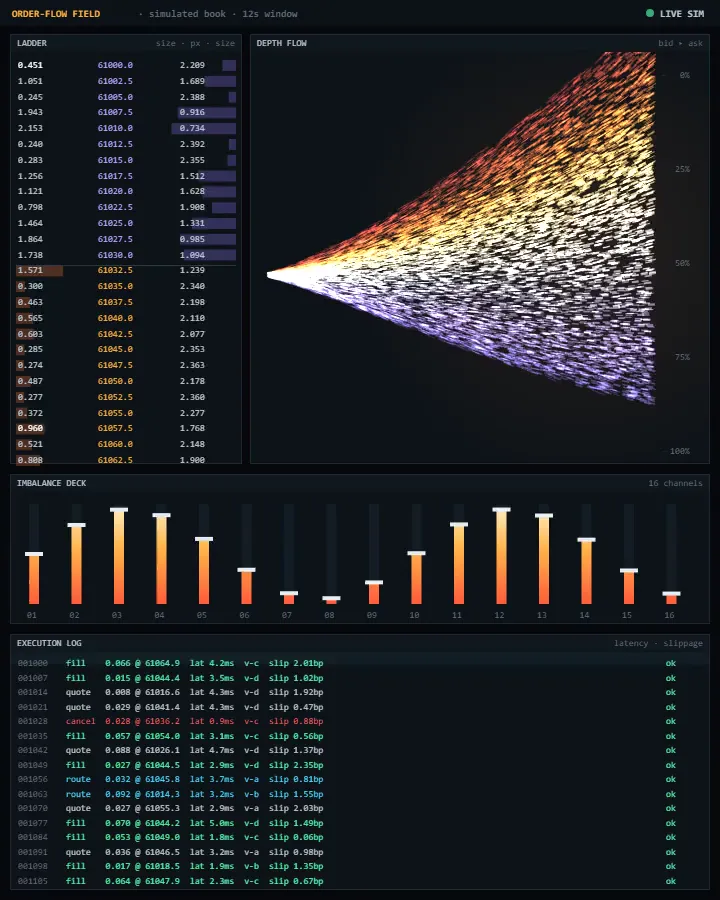Screen dimensions: 720x900
Task: Click the 'ok' status of log entry 001028
Action: [x=671, y=721]
